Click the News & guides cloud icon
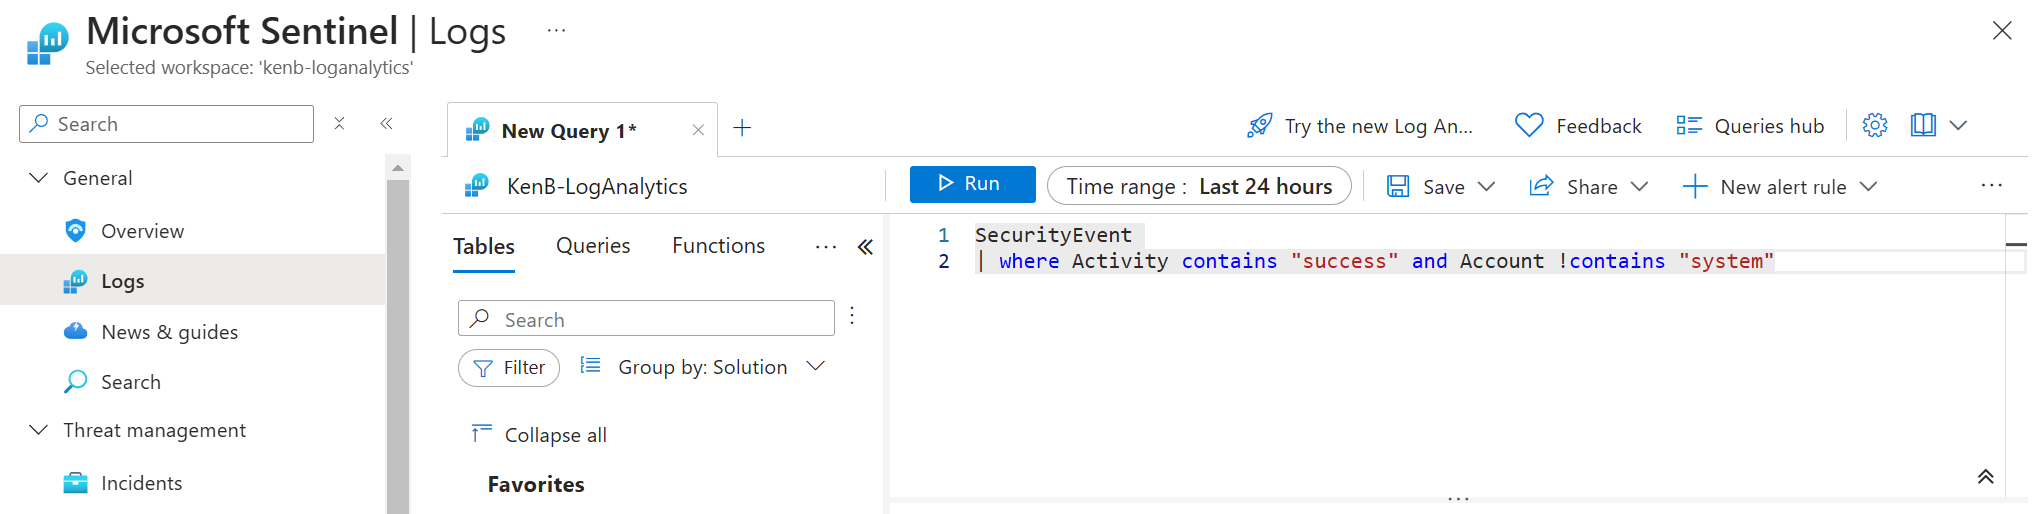The image size is (2044, 514). coord(75,331)
